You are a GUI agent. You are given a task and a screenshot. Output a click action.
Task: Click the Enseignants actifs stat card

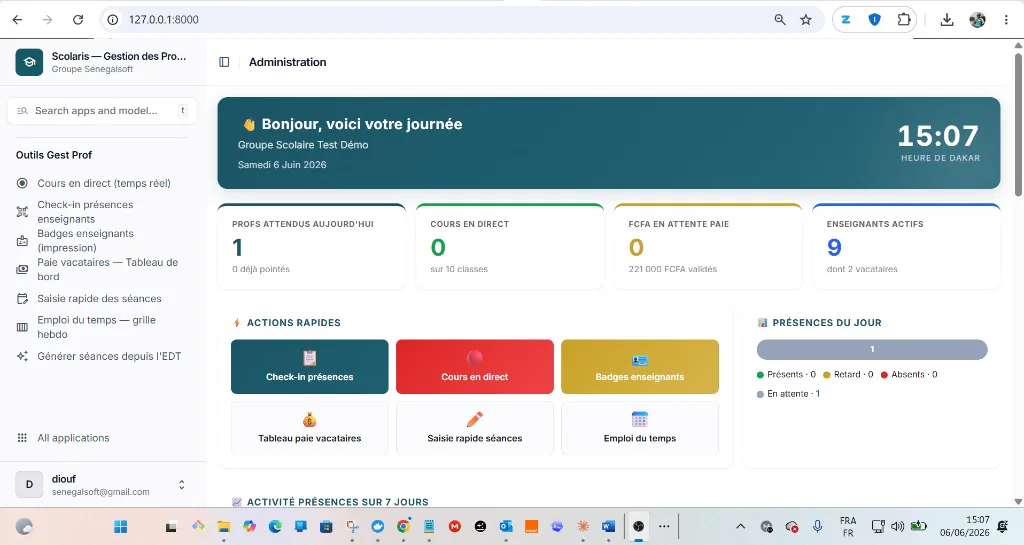pos(906,246)
